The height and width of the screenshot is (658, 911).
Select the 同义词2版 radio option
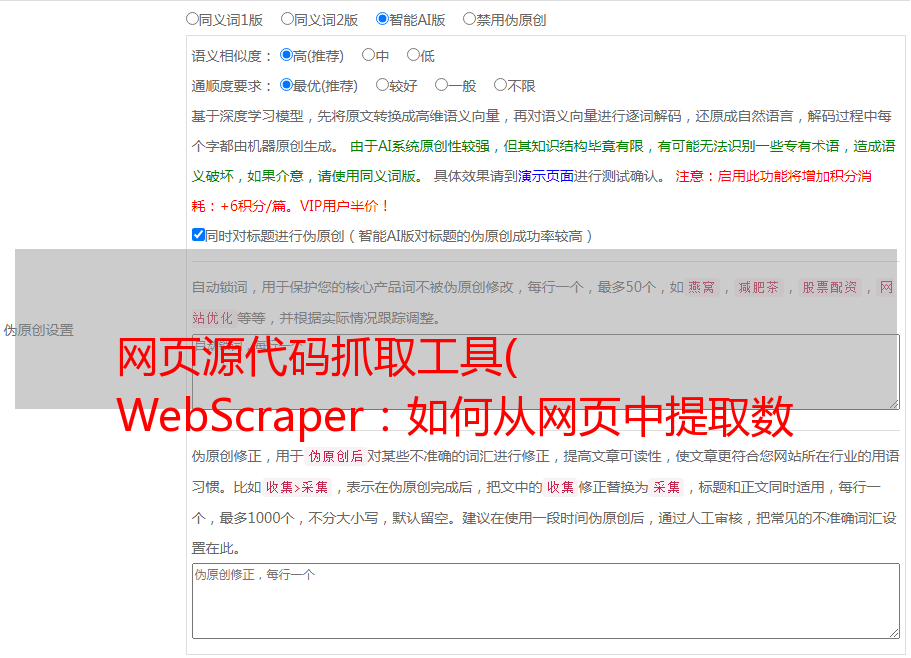click(x=287, y=19)
